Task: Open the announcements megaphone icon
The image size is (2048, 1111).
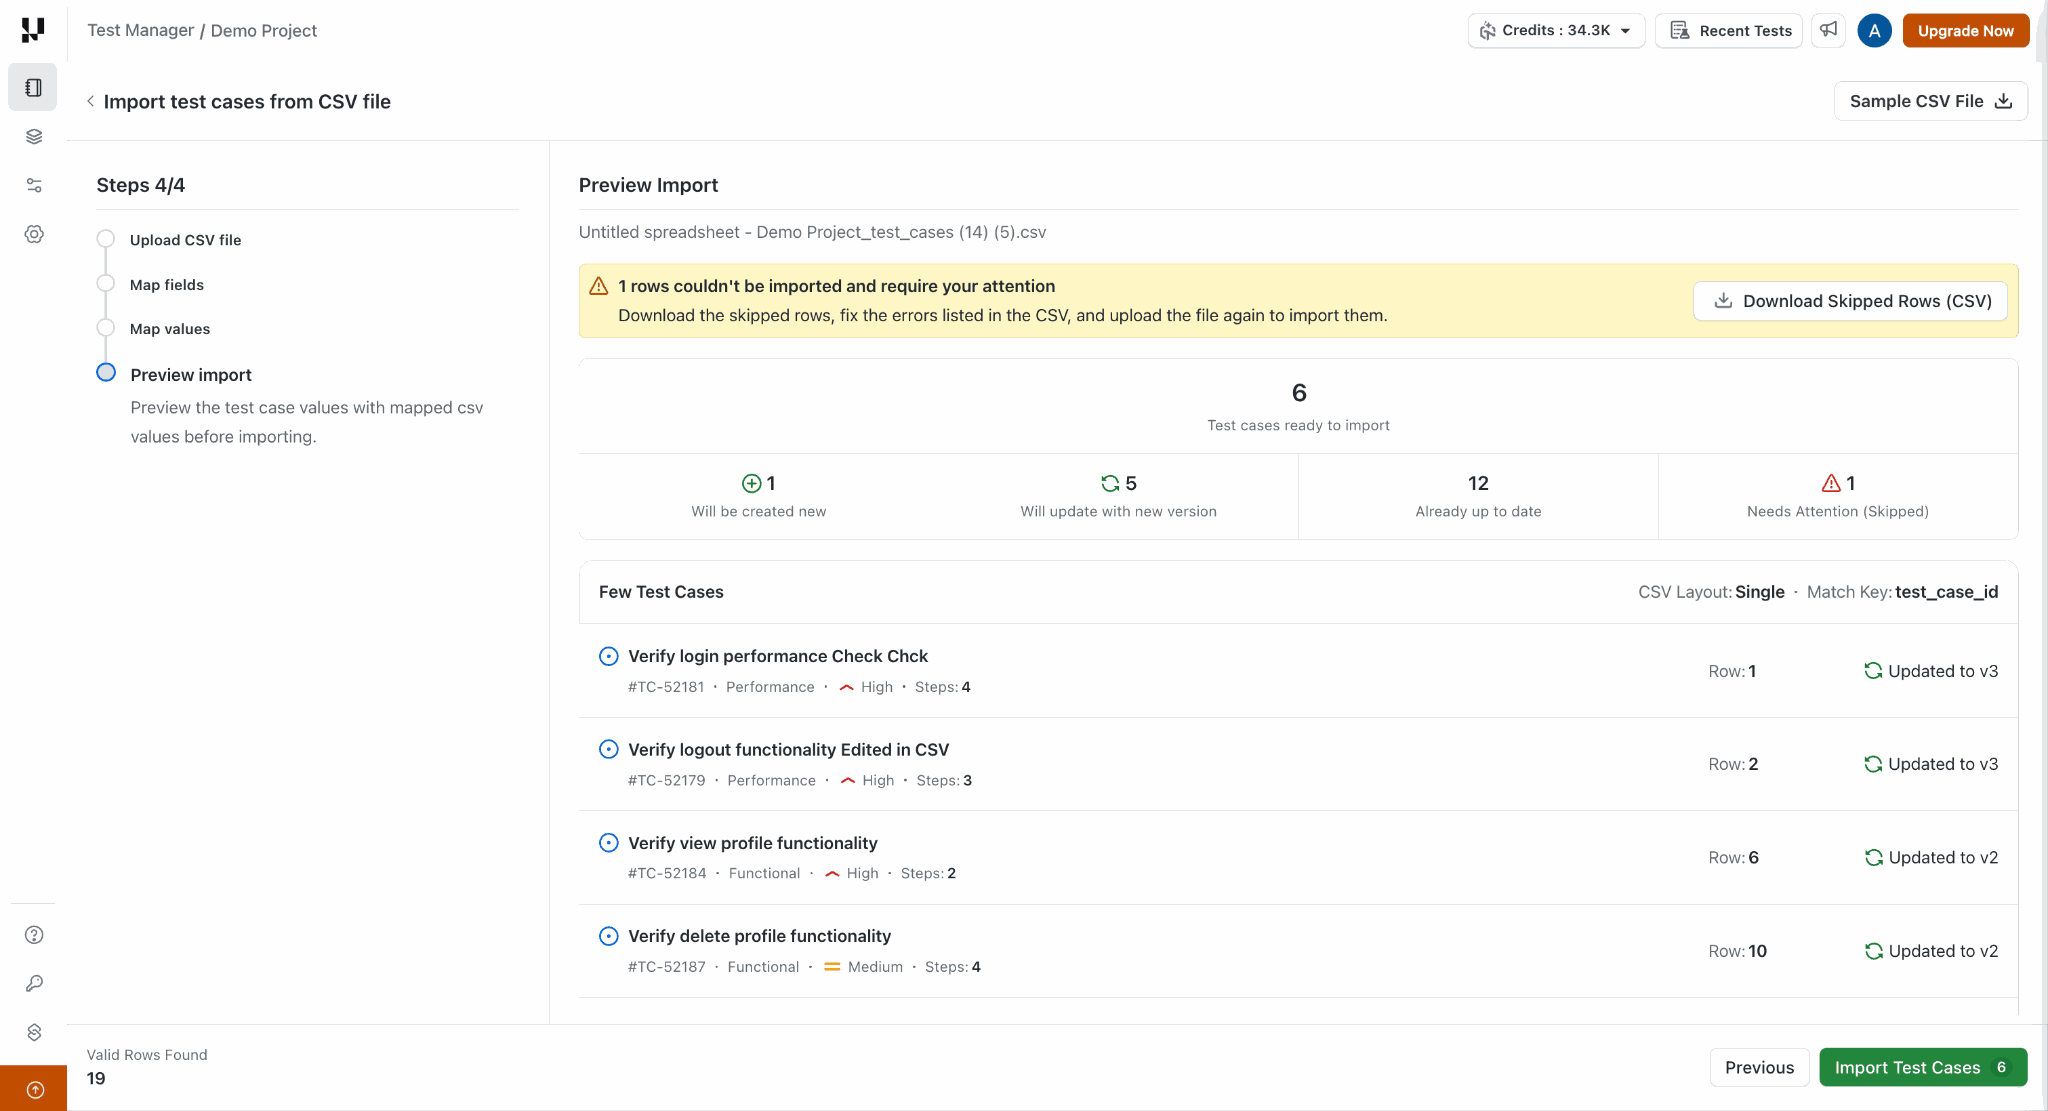Action: 1828,30
